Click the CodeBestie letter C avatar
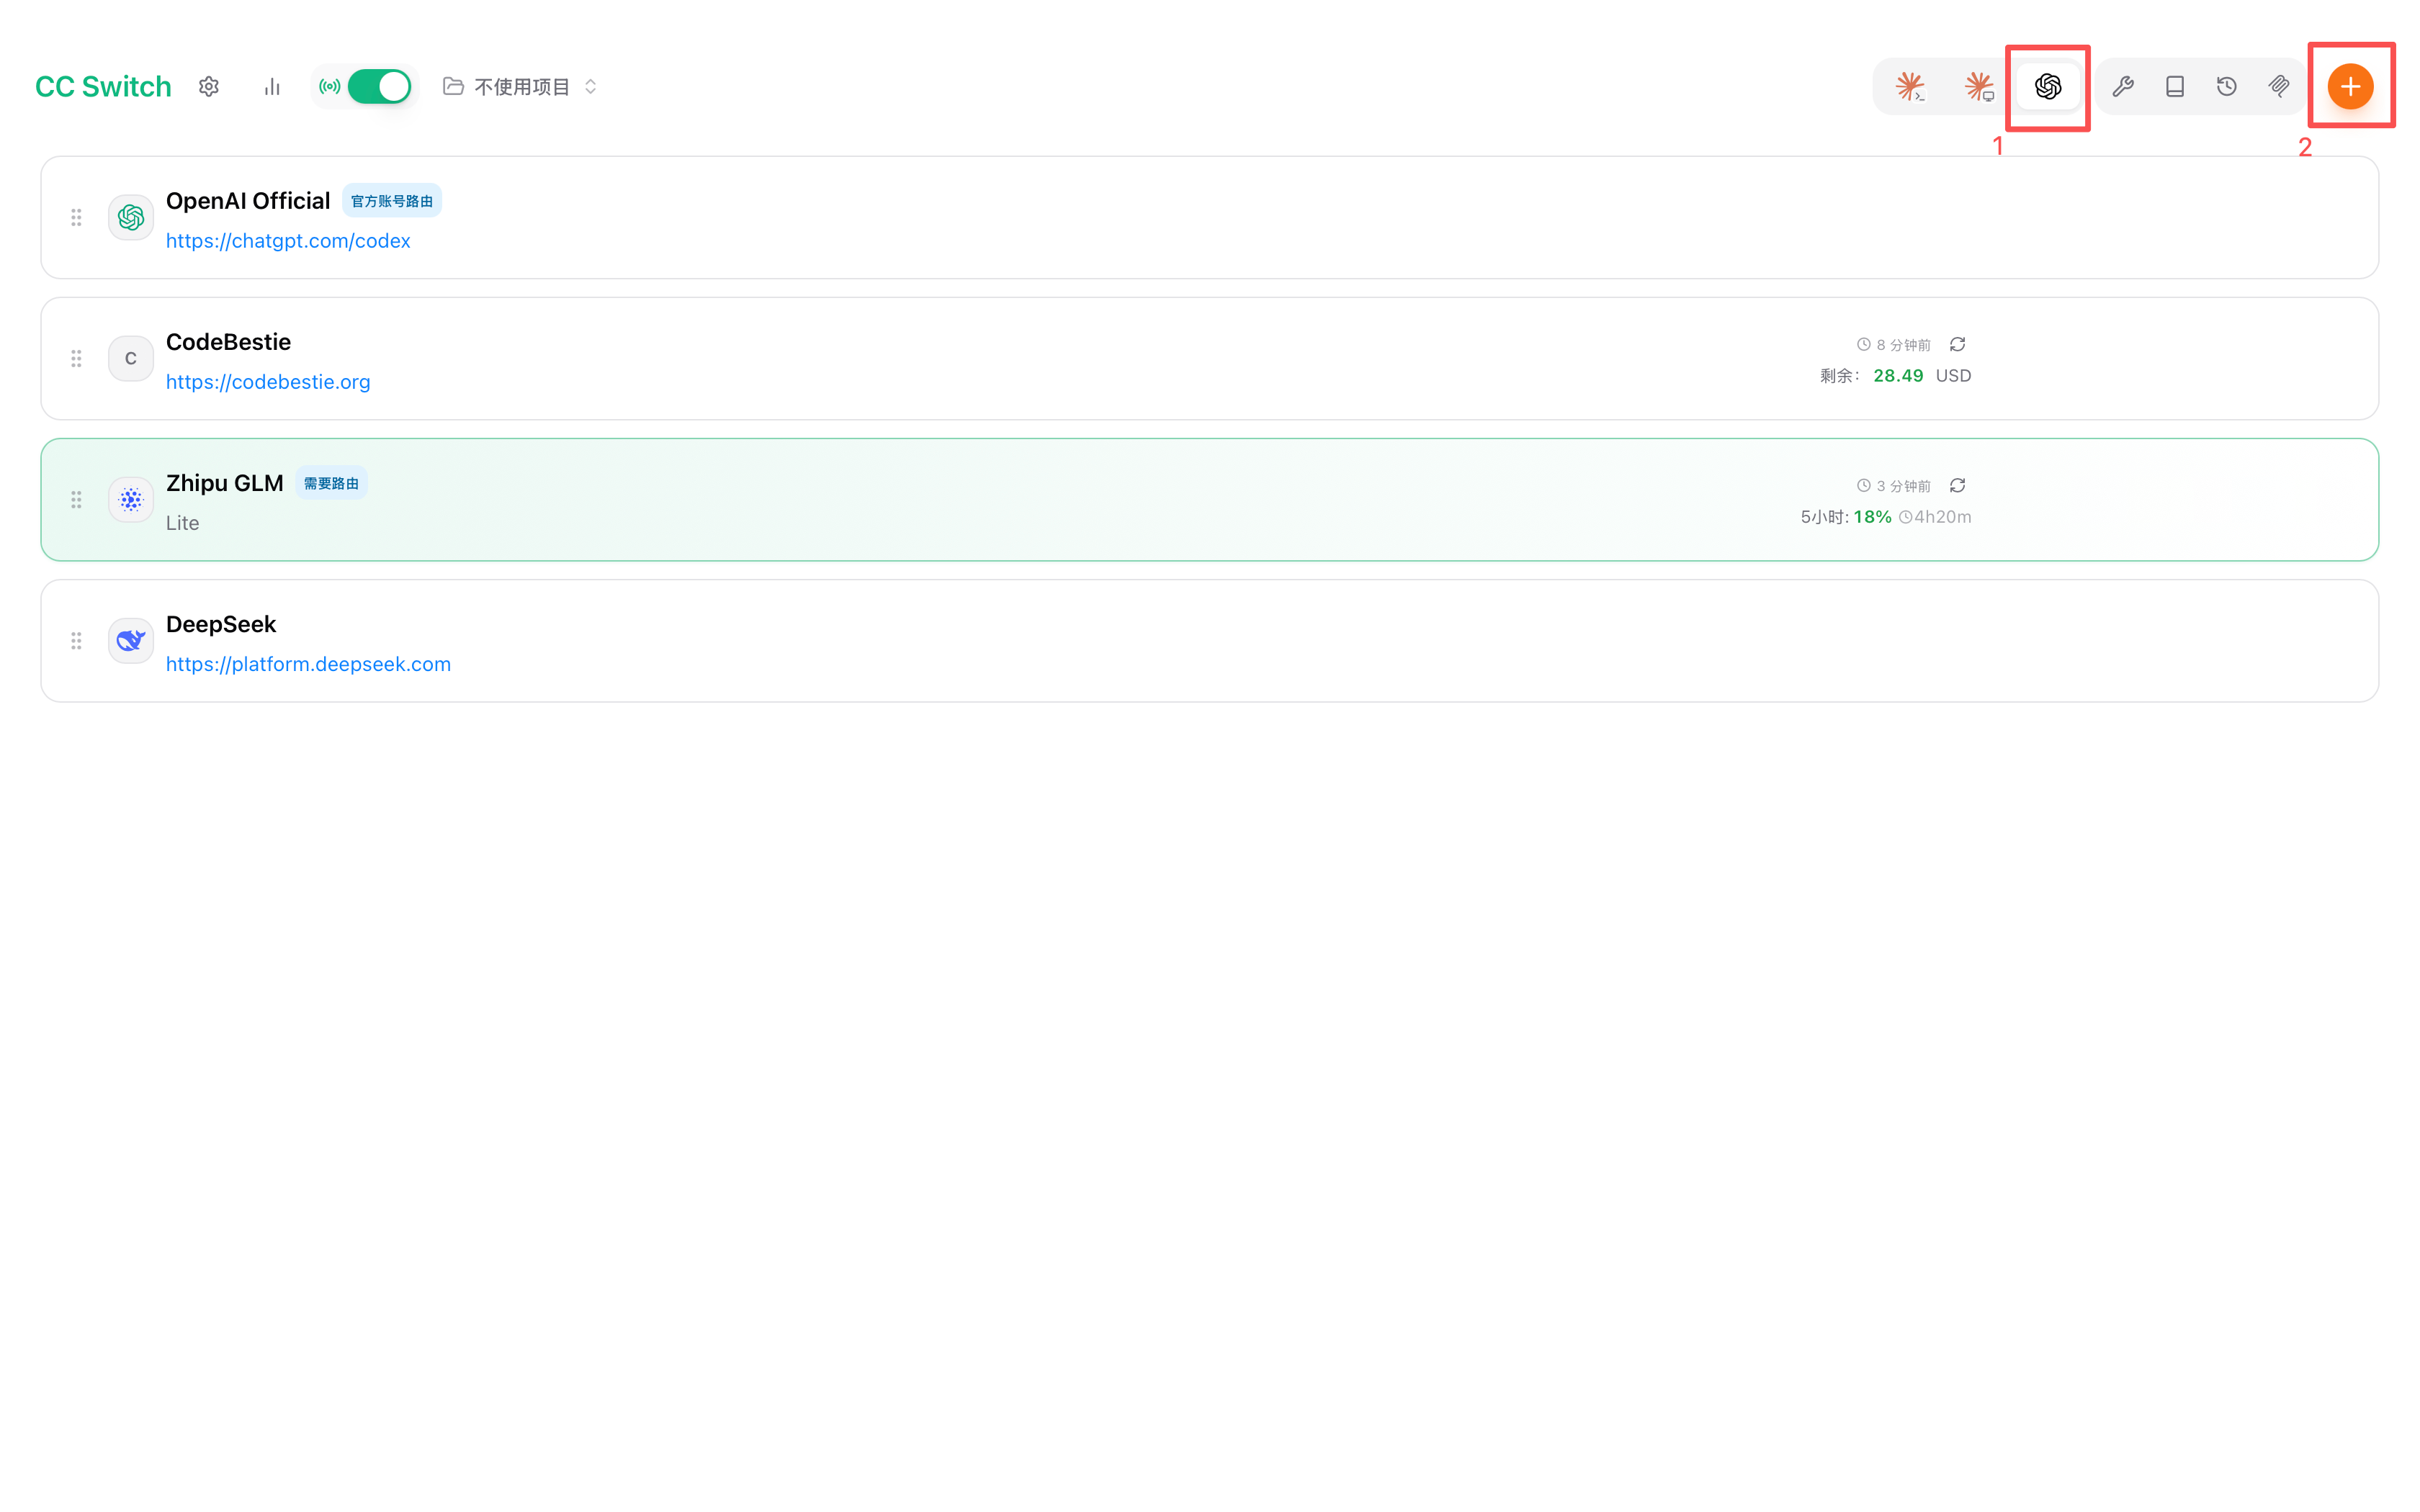This screenshot has width=2420, height=1512. coord(131,358)
